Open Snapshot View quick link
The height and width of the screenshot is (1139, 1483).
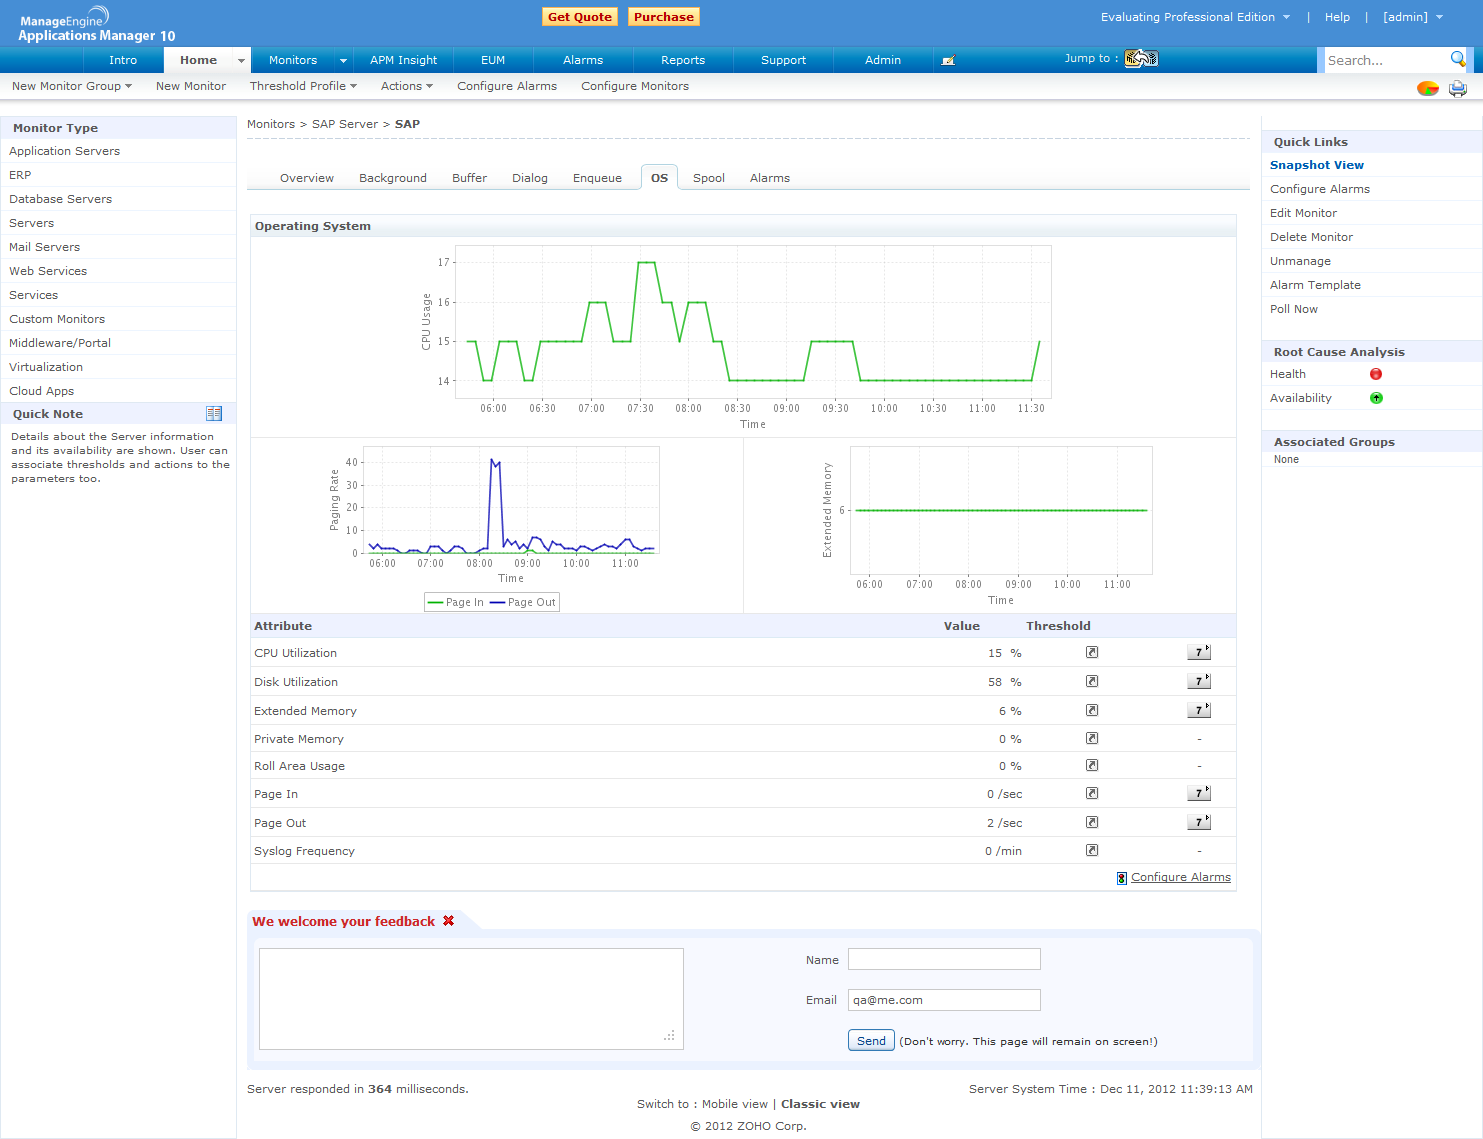coord(1316,165)
